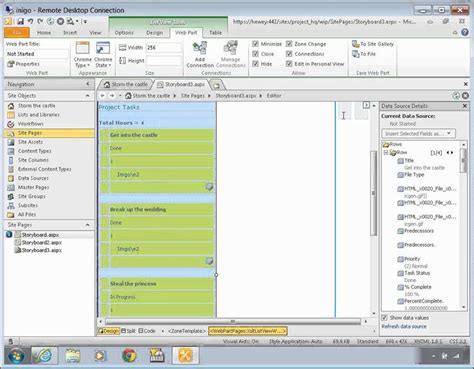Open Content Types in navigation

[x=34, y=151]
